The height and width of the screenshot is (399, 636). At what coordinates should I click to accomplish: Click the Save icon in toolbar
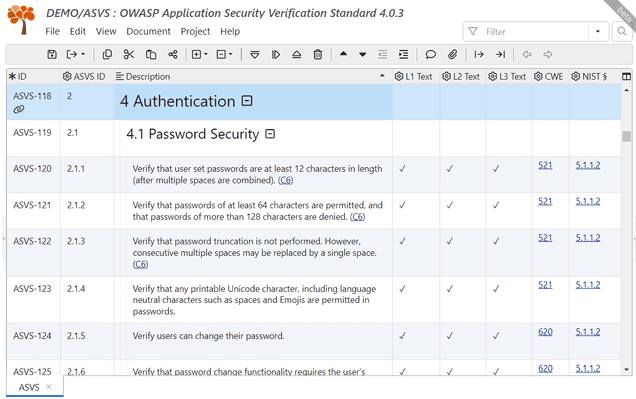[x=52, y=54]
